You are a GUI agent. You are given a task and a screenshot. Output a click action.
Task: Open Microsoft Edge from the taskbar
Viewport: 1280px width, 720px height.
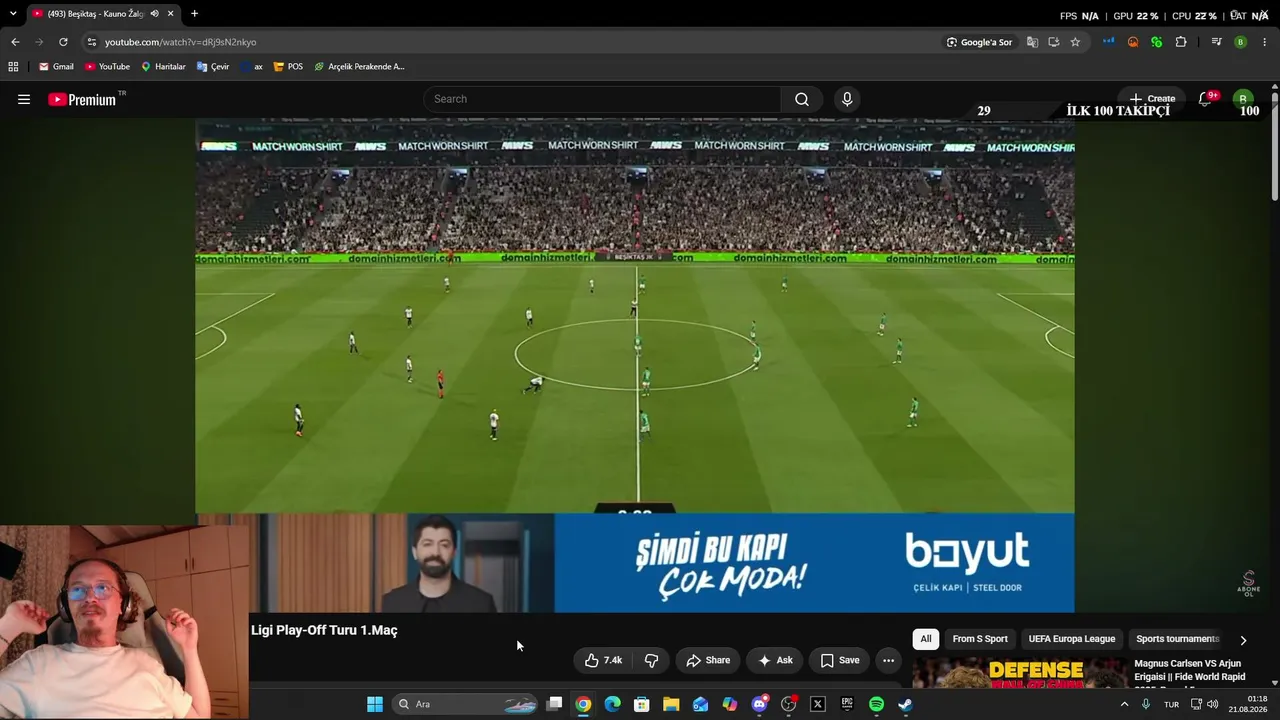point(612,704)
